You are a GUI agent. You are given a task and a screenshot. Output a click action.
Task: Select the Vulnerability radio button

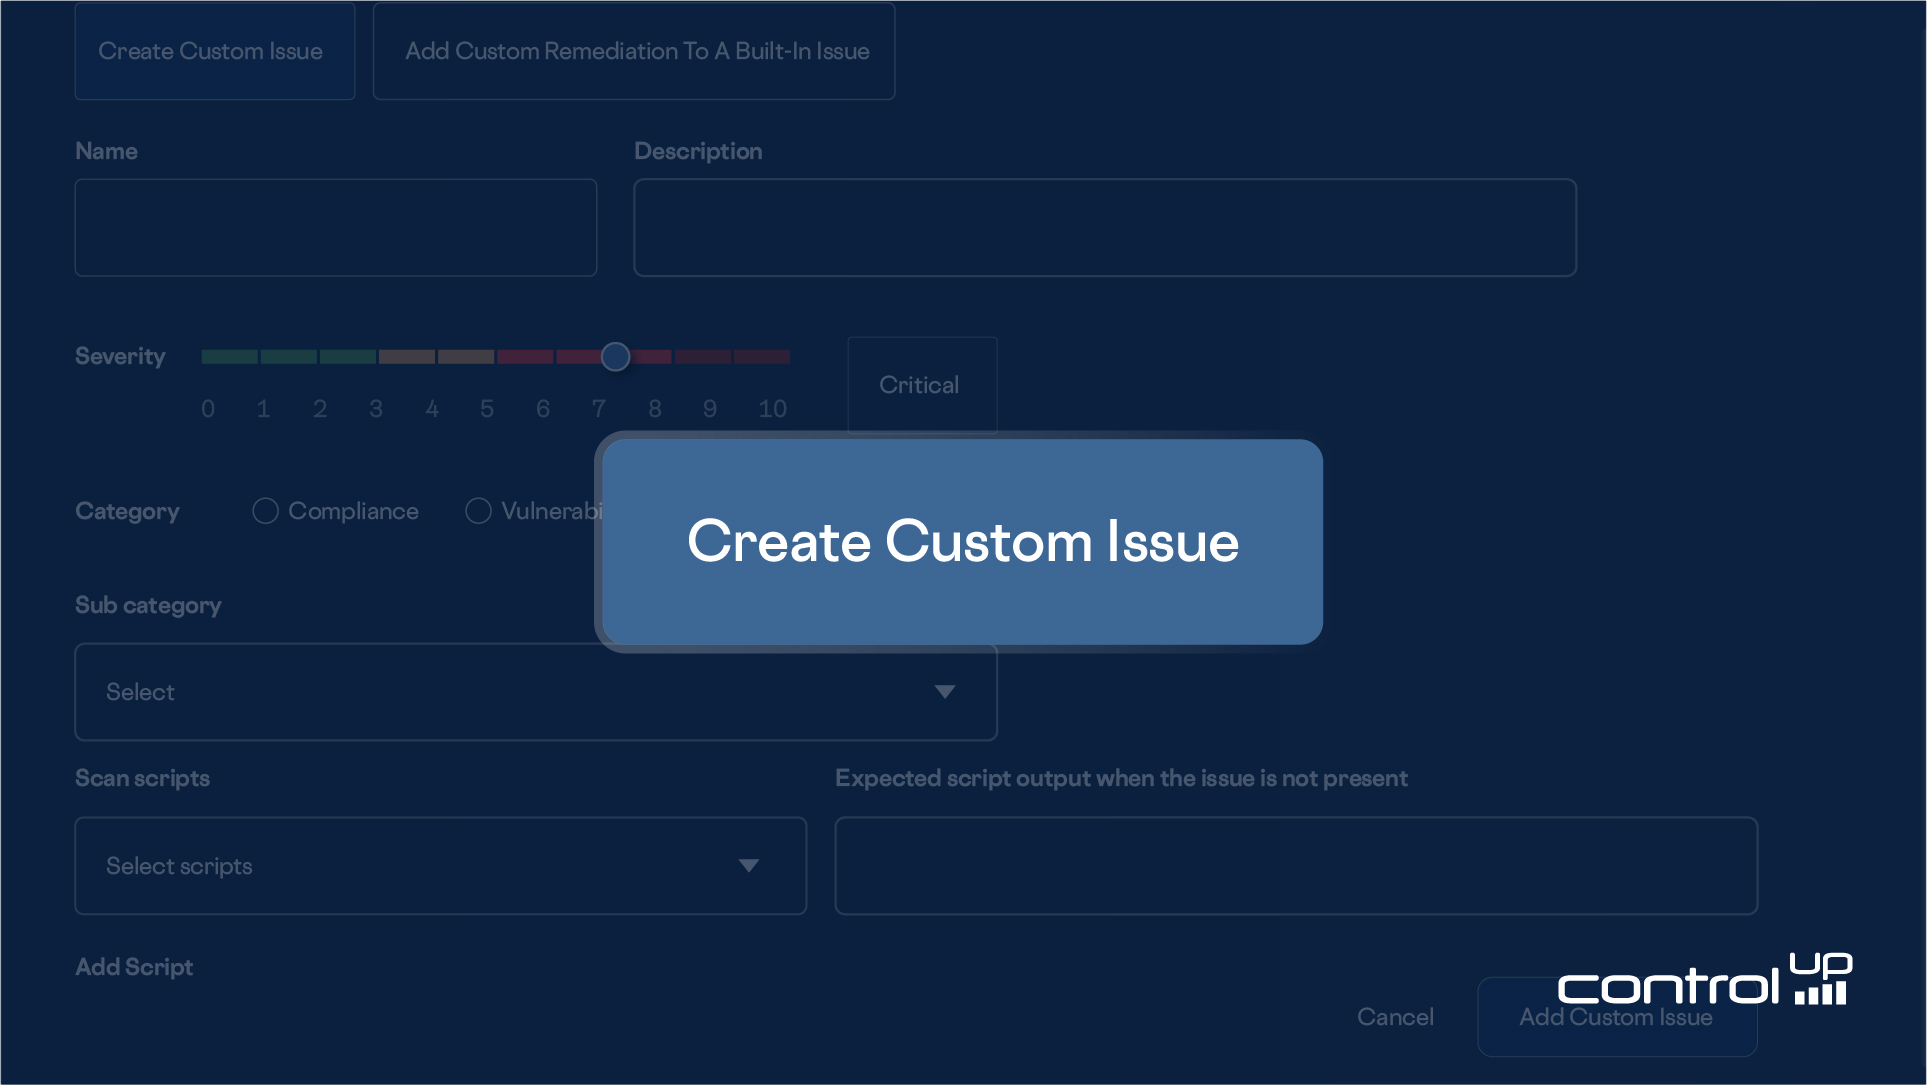[478, 511]
